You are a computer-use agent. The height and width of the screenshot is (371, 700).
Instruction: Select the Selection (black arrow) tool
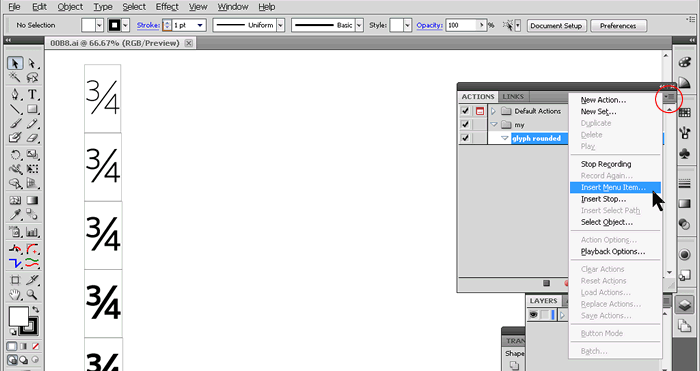tap(15, 63)
